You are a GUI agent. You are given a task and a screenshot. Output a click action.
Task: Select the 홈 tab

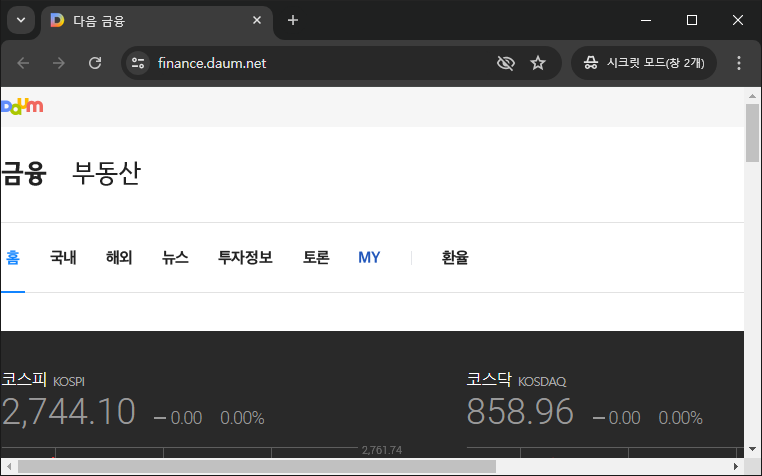click(x=13, y=257)
